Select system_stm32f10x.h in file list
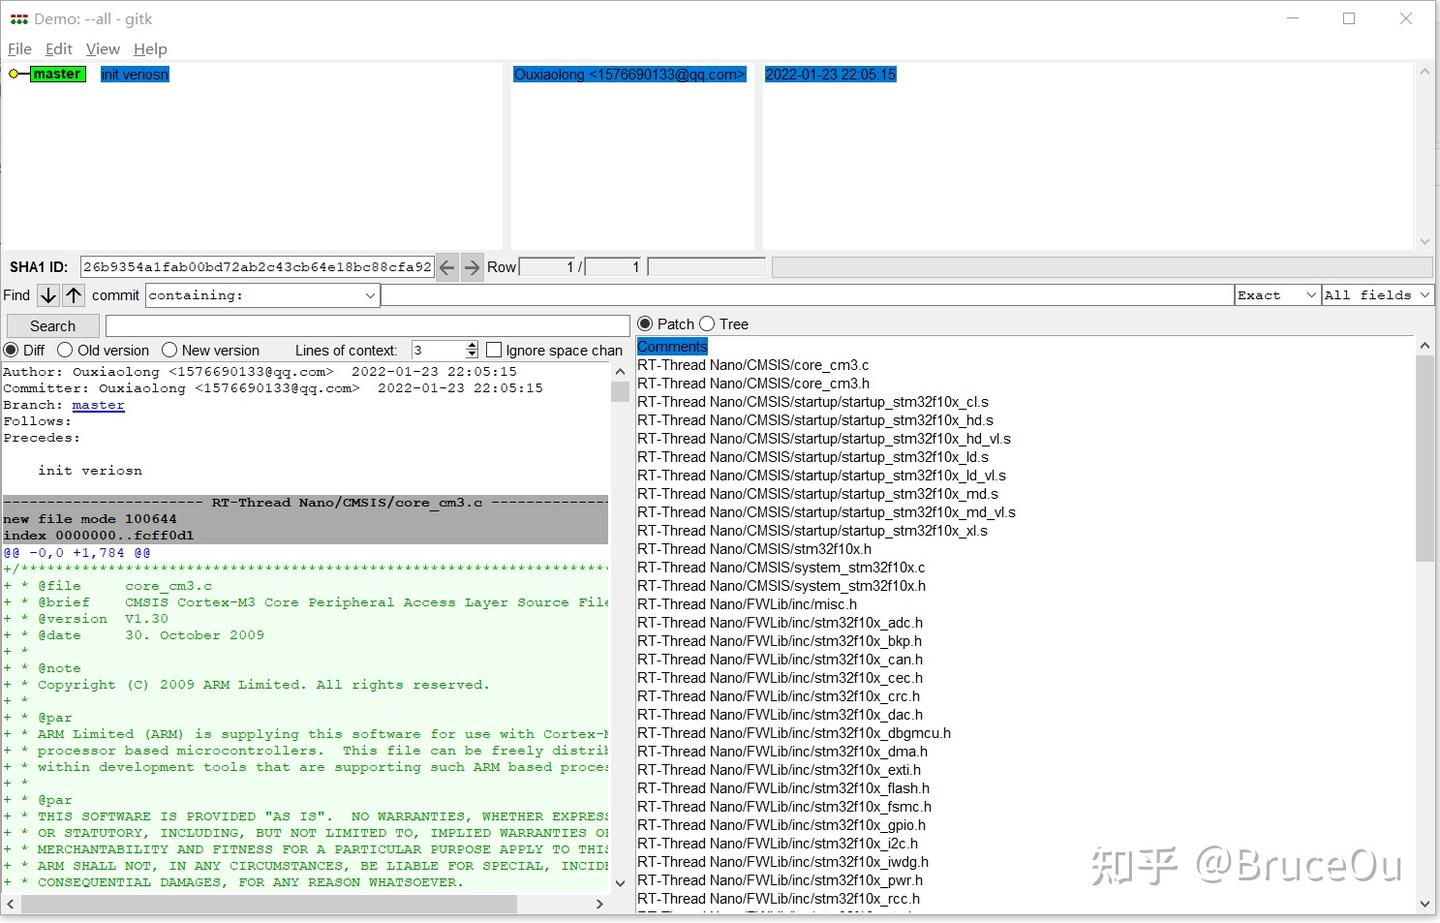Viewport: 1440px width, 923px height. (x=781, y=586)
